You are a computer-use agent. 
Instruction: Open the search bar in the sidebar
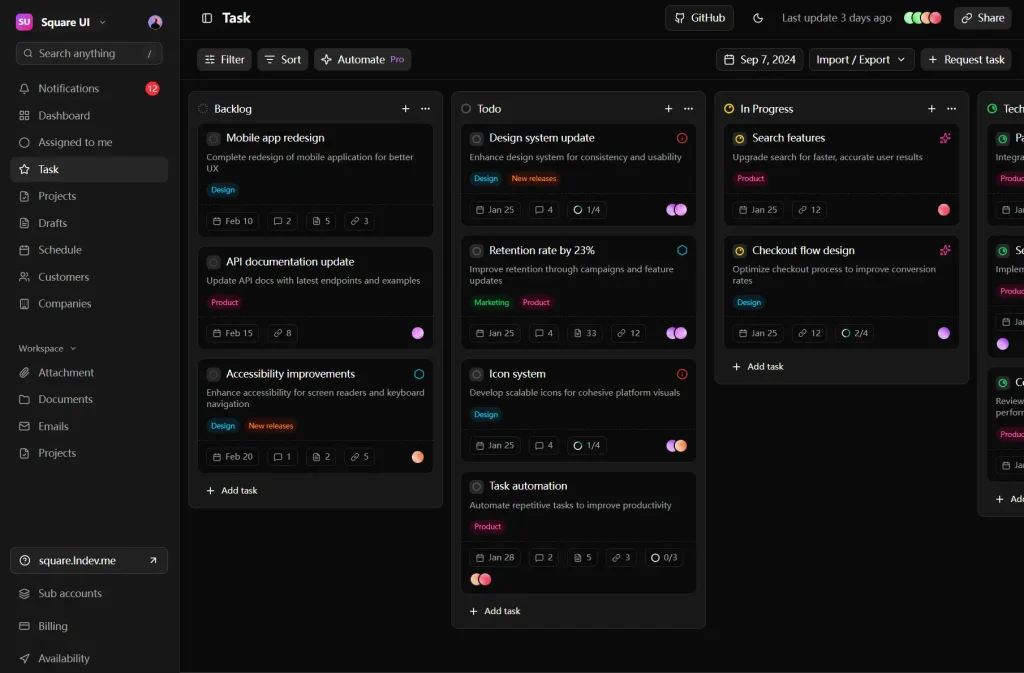pyautogui.click(x=88, y=53)
